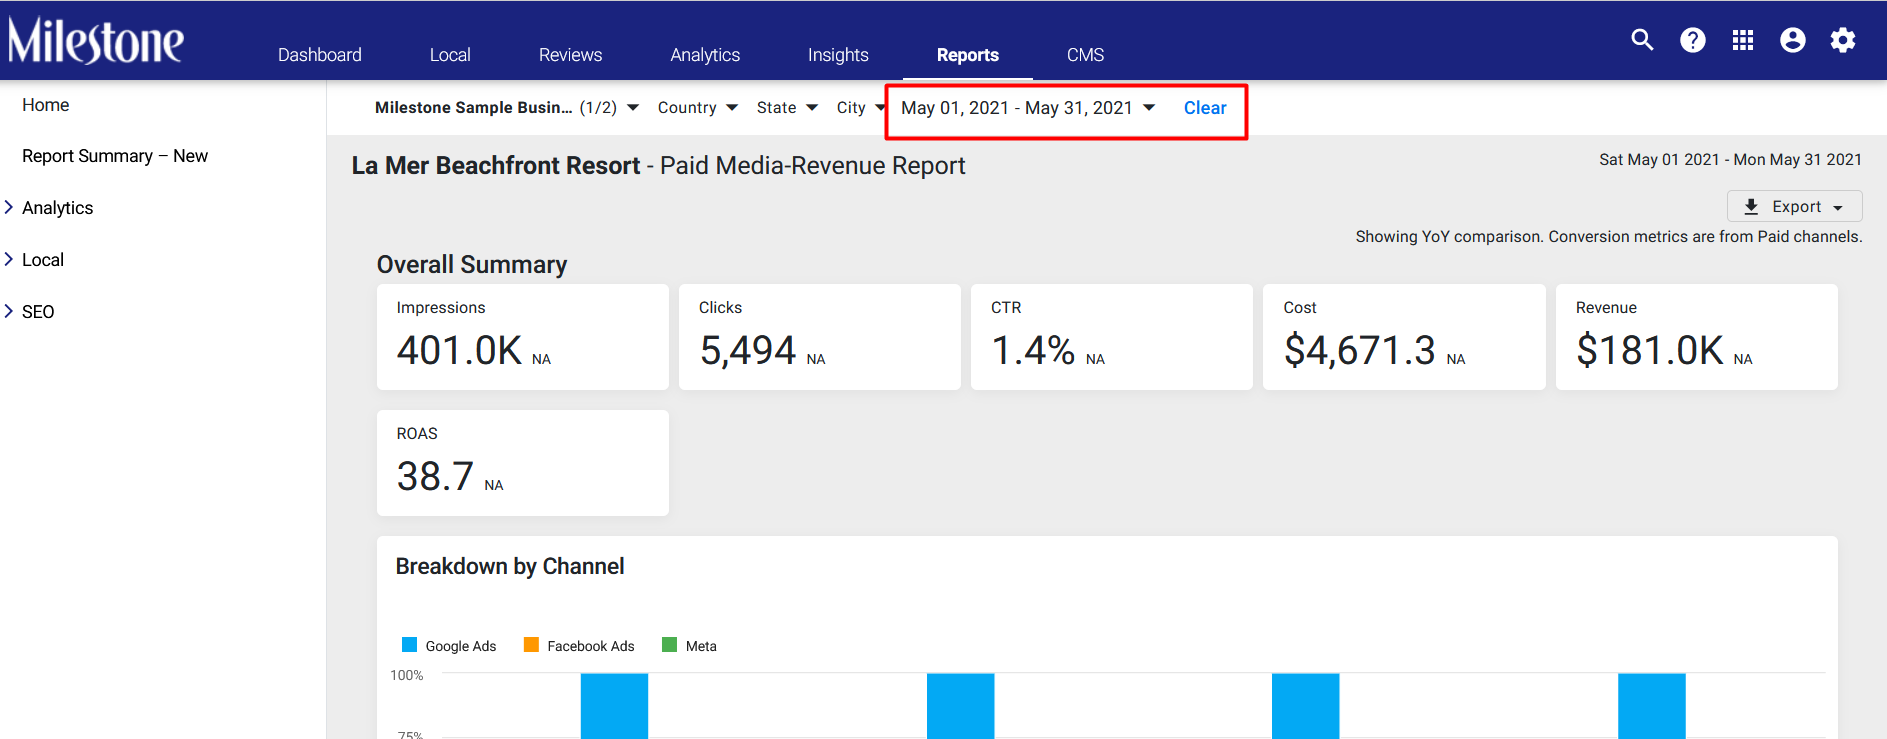Screen dimensions: 1887x739
Task: Toggle Facebook Ads legend swatch
Action: 531,645
